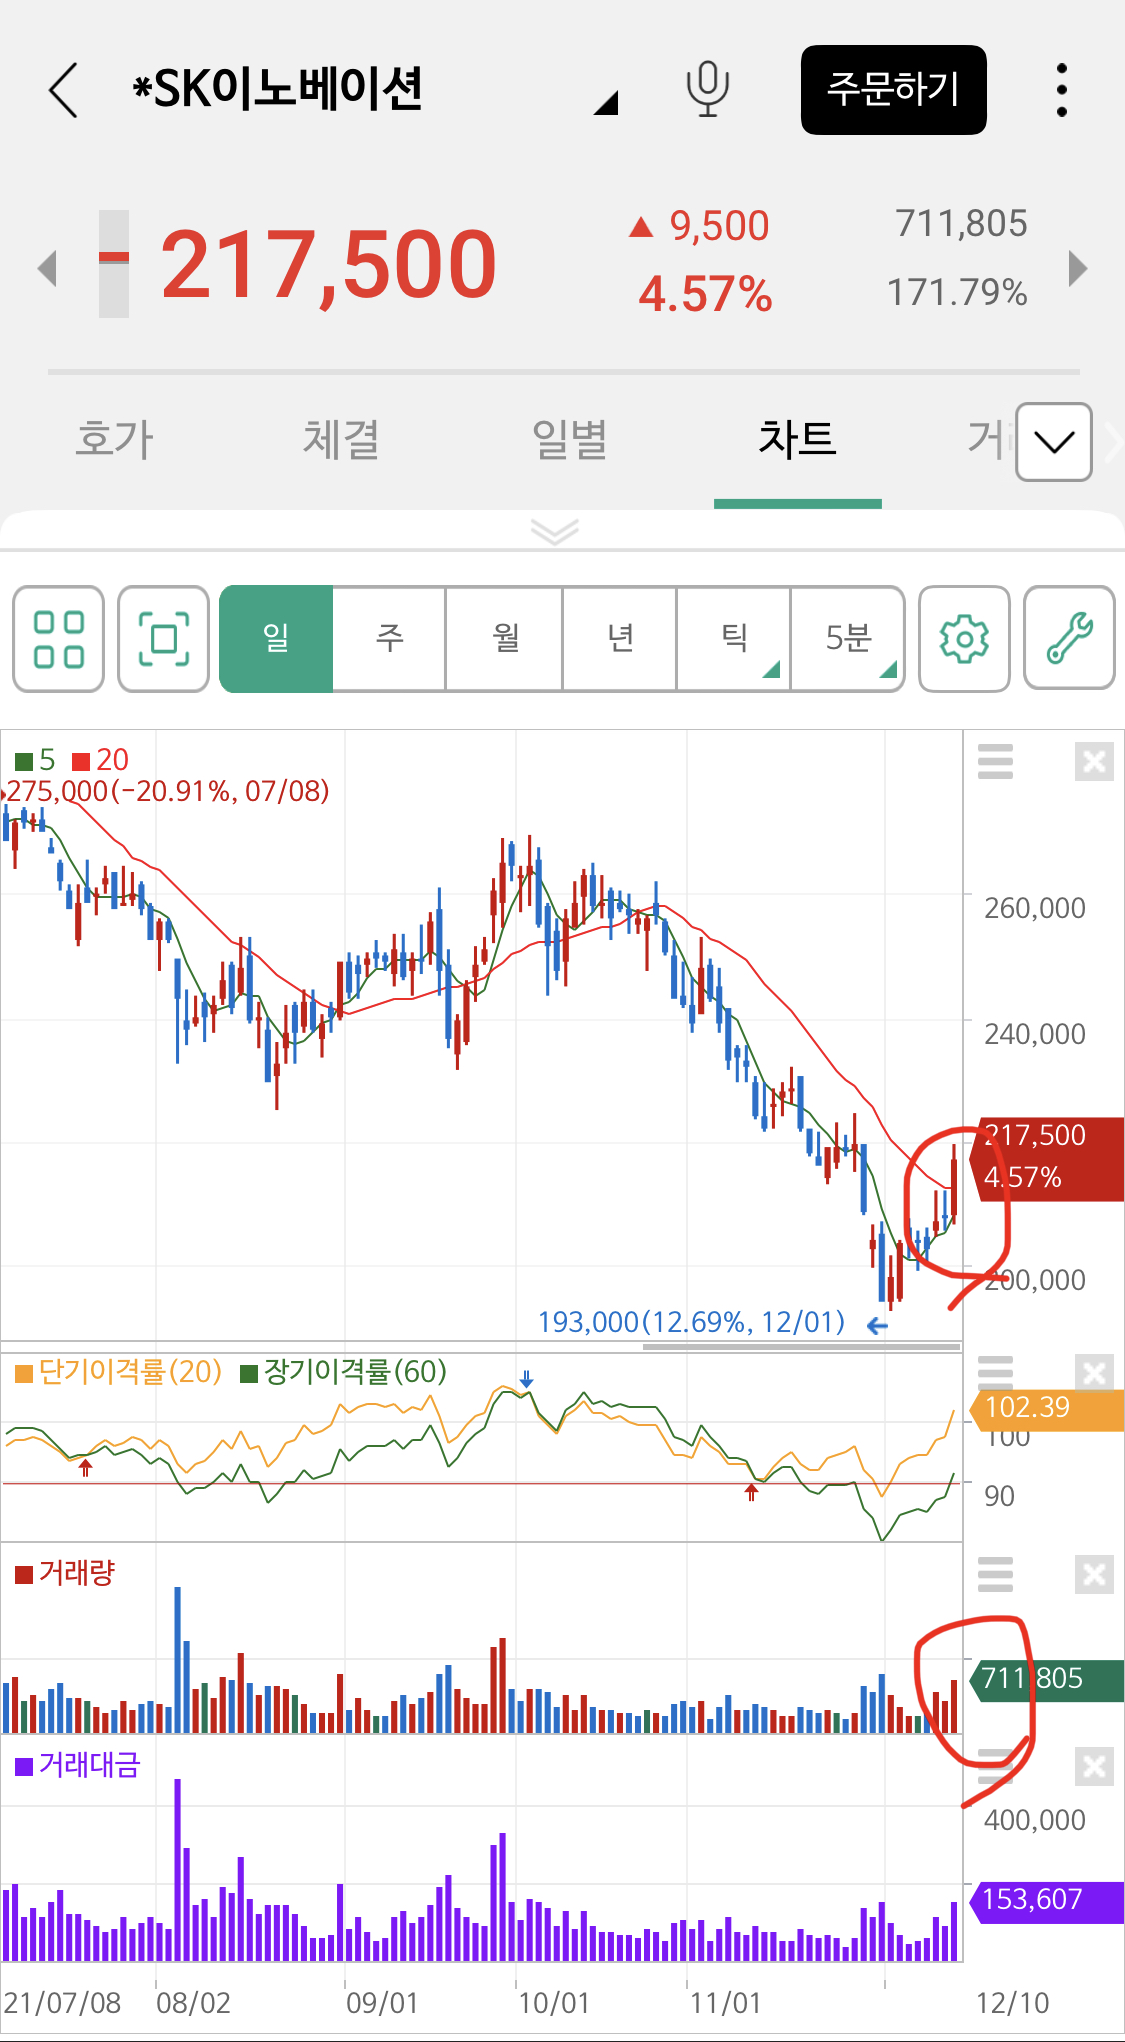Open 거래량 panel menu lines

pyautogui.click(x=995, y=1575)
